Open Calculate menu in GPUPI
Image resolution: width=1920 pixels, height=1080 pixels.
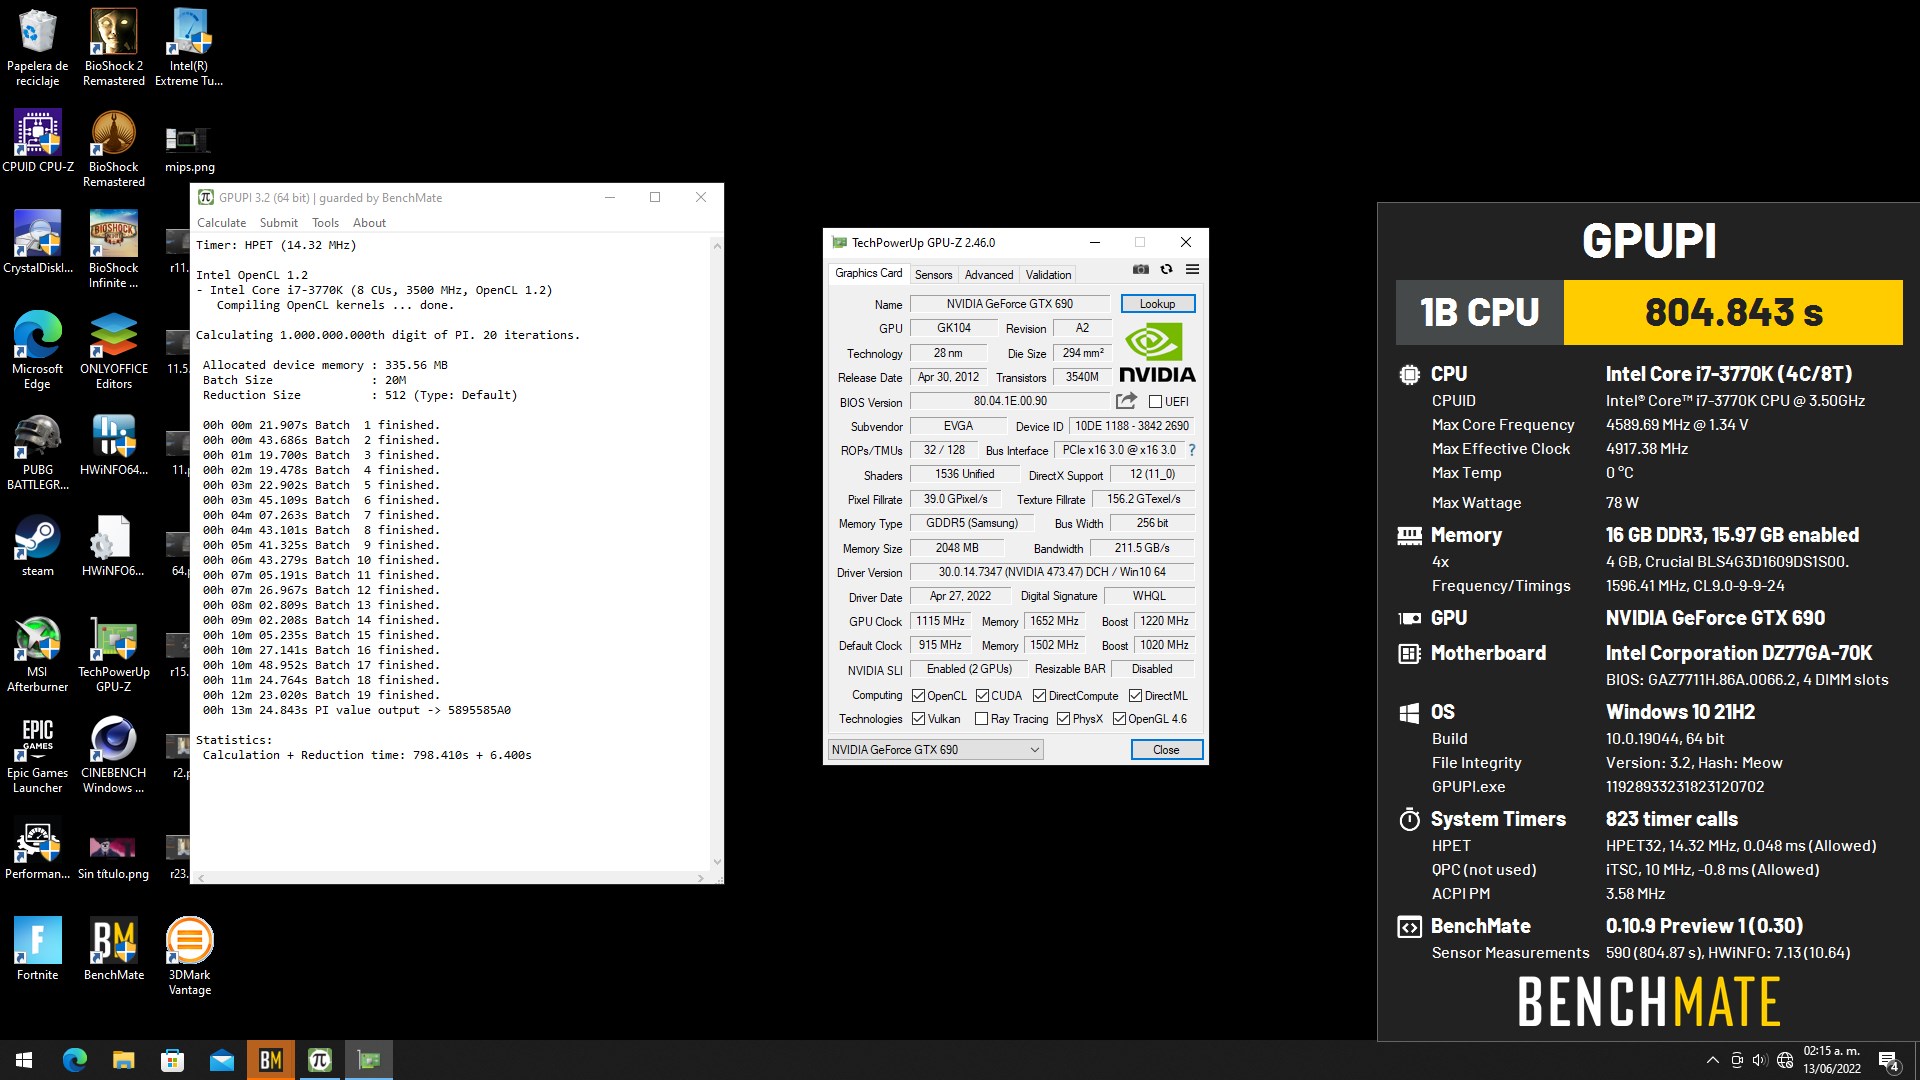[x=221, y=223]
